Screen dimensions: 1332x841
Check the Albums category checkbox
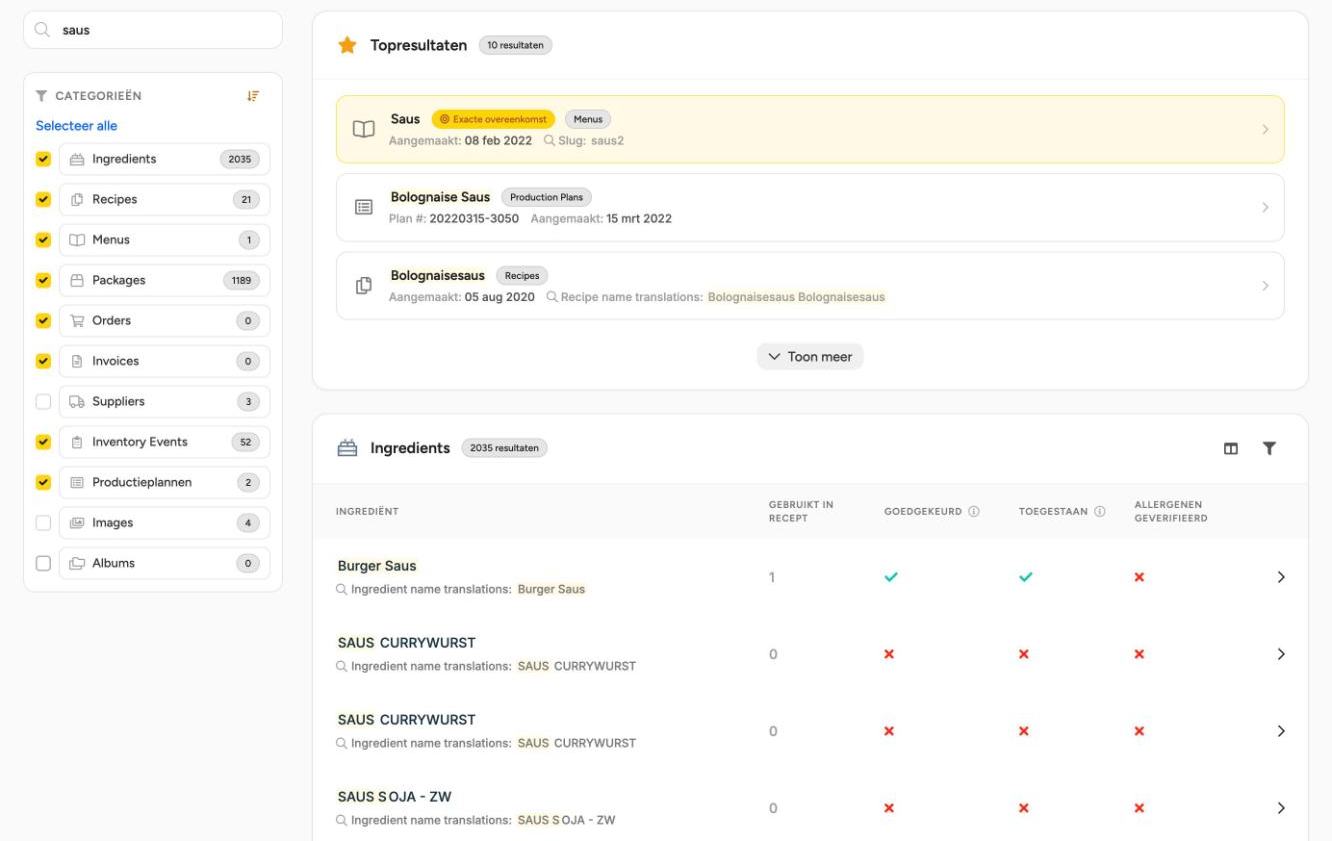click(x=43, y=563)
